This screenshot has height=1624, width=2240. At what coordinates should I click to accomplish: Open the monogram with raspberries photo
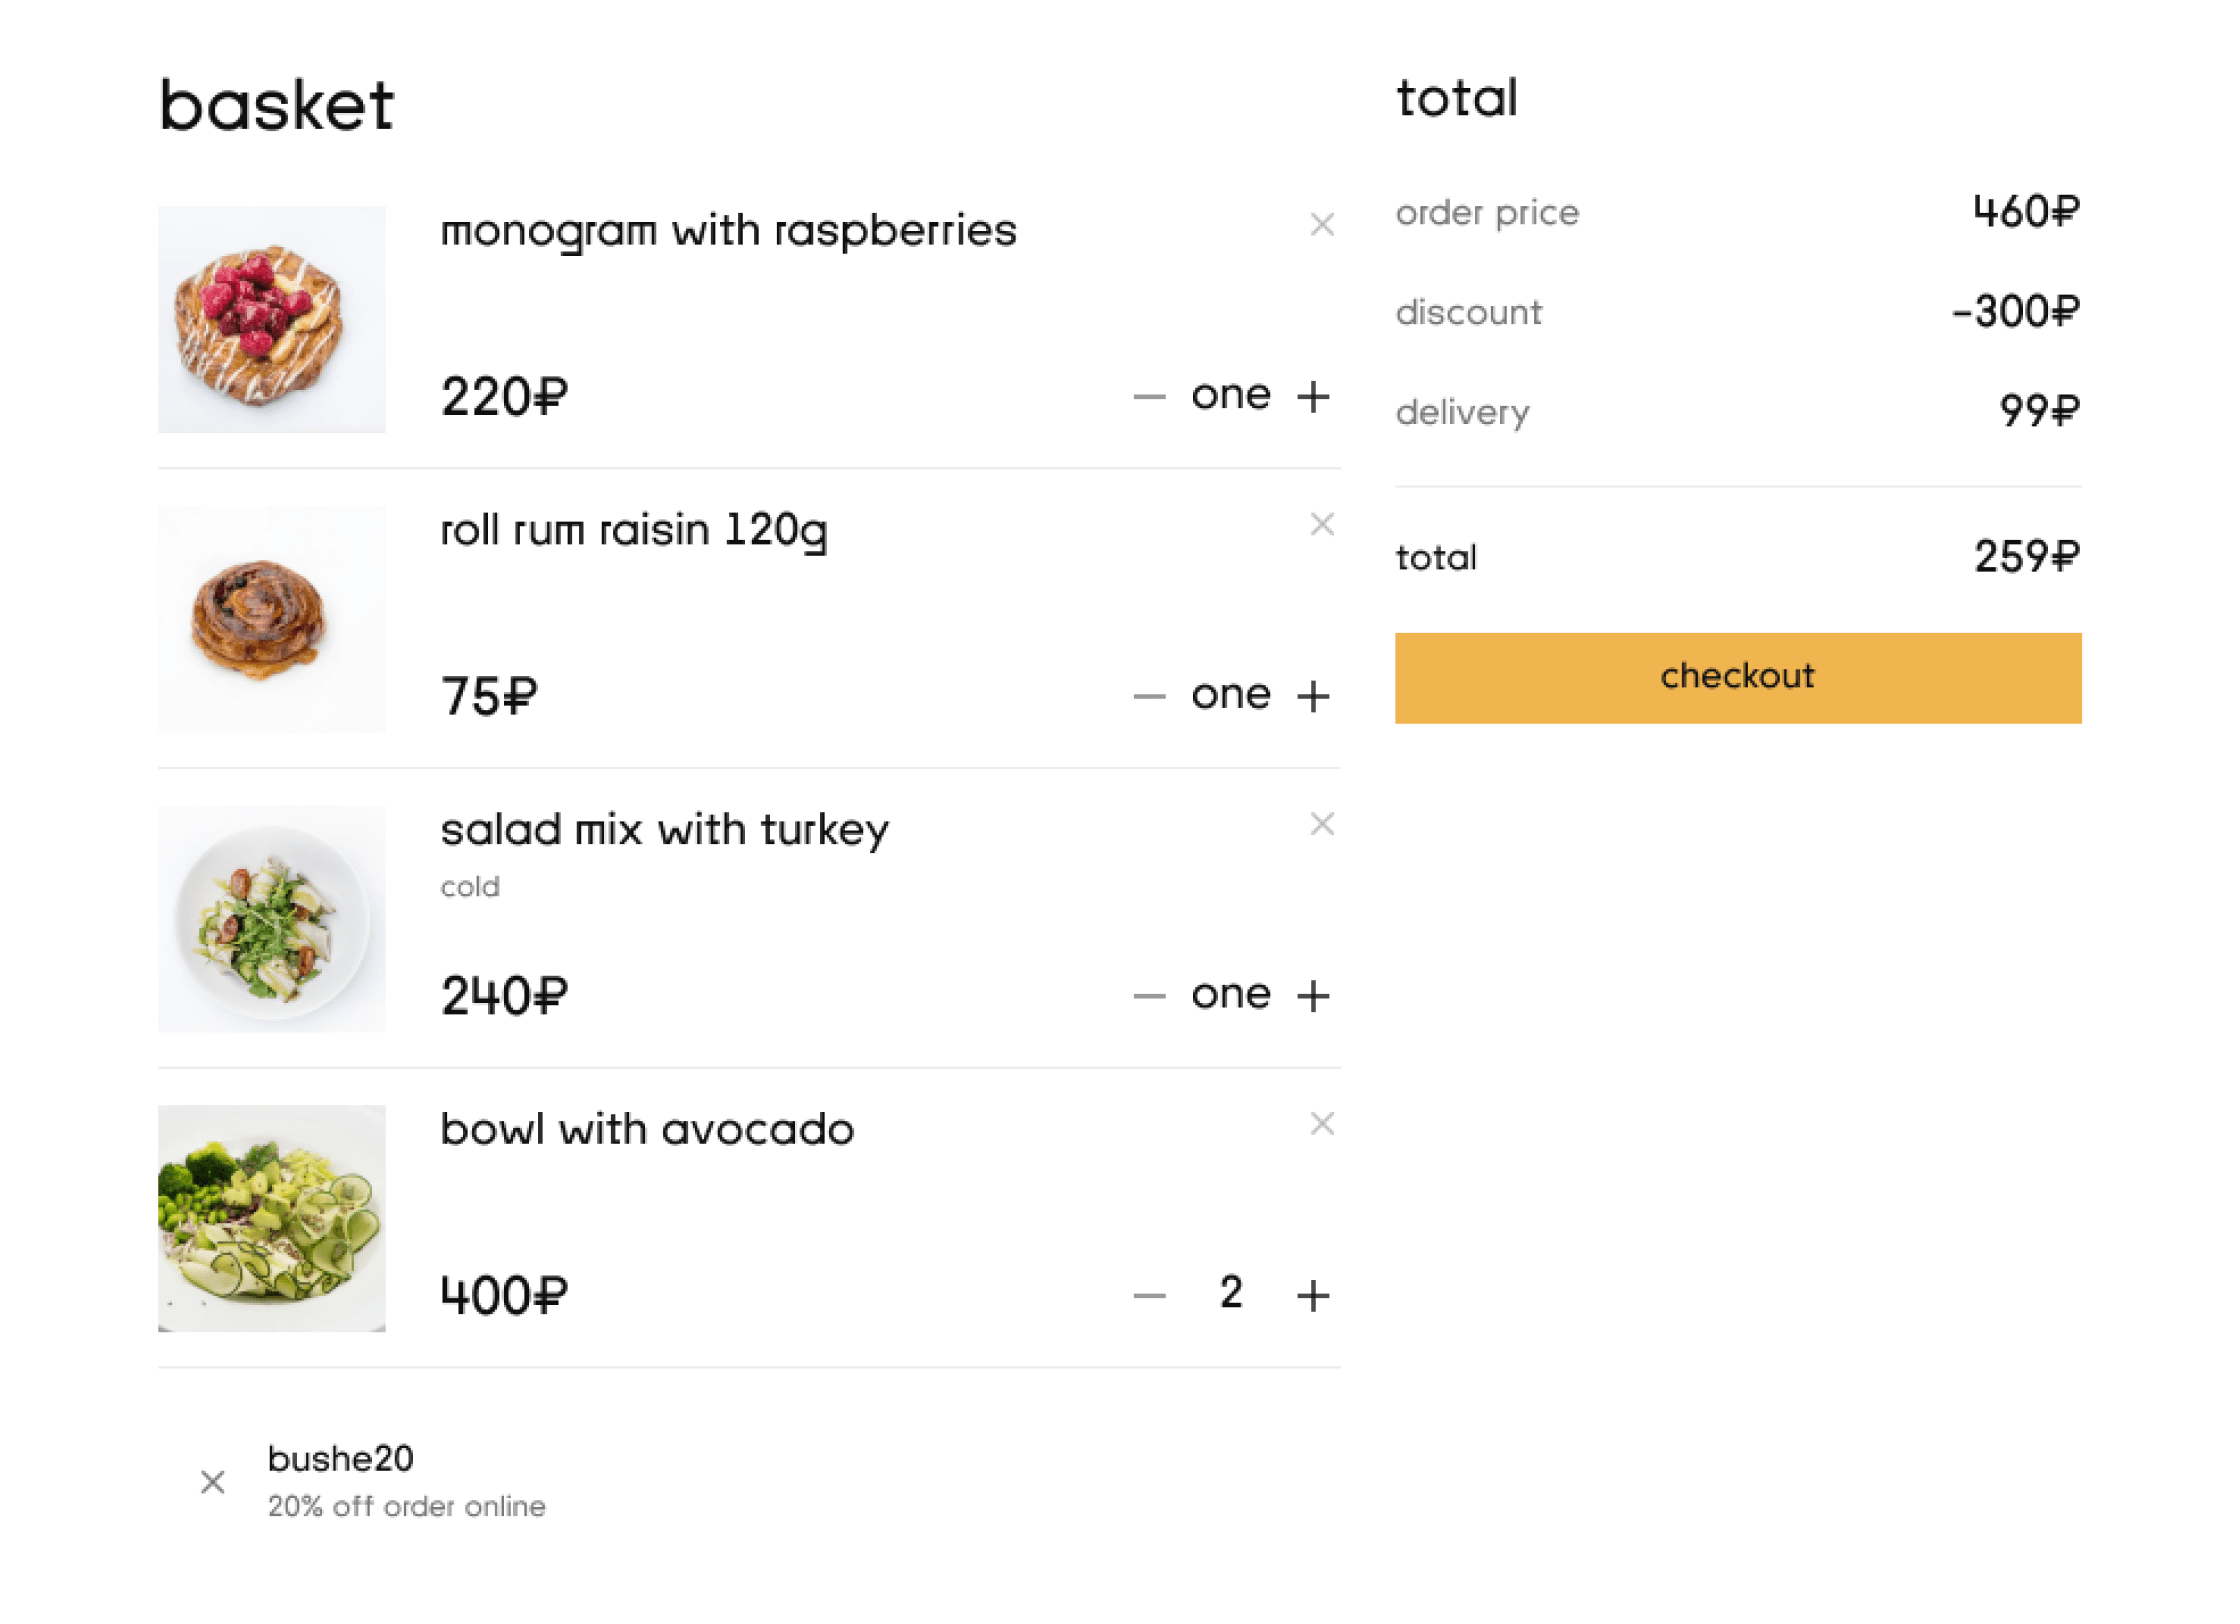(271, 319)
